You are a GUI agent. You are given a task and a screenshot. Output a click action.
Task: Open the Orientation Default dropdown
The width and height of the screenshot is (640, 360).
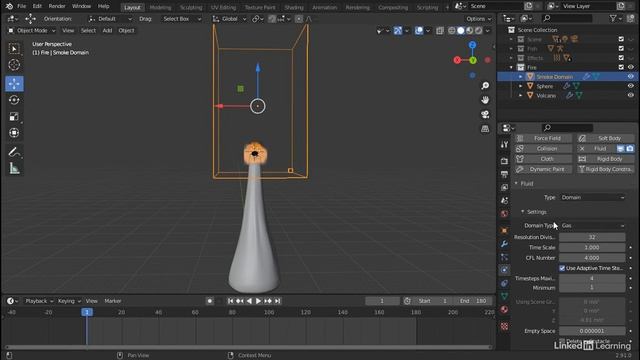click(110, 19)
